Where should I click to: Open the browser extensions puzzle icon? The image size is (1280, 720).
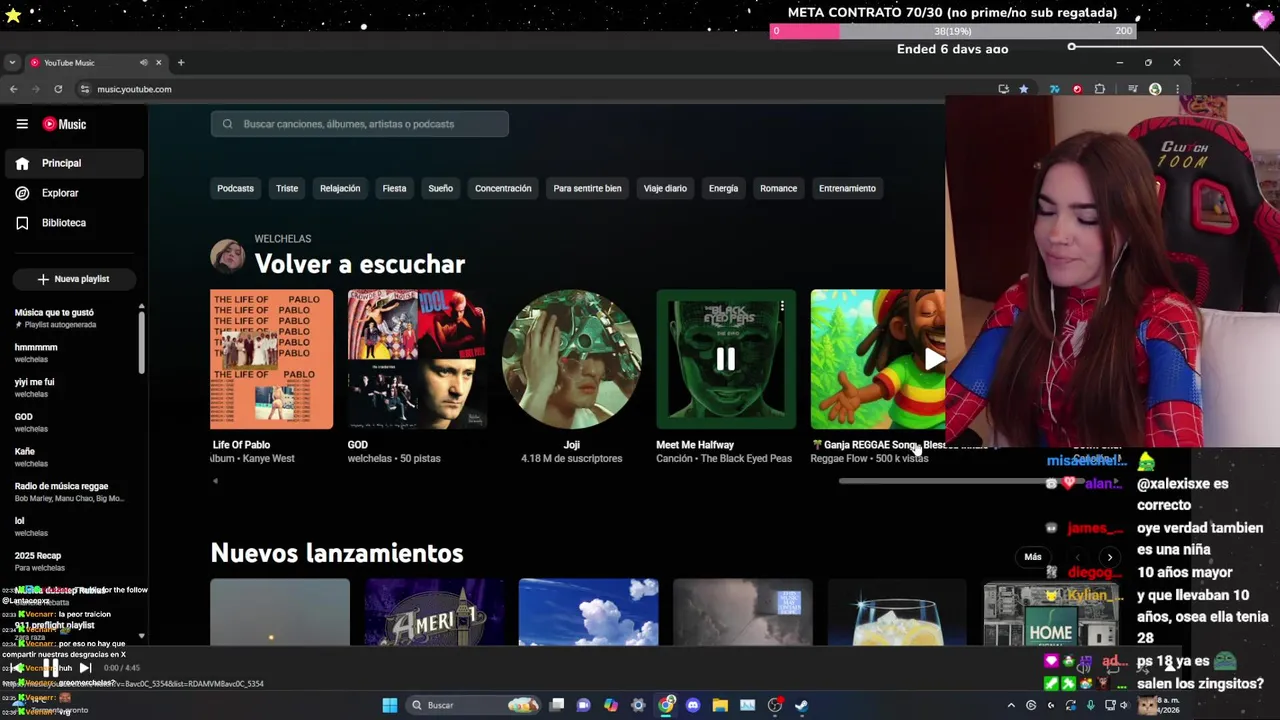[x=1100, y=89]
